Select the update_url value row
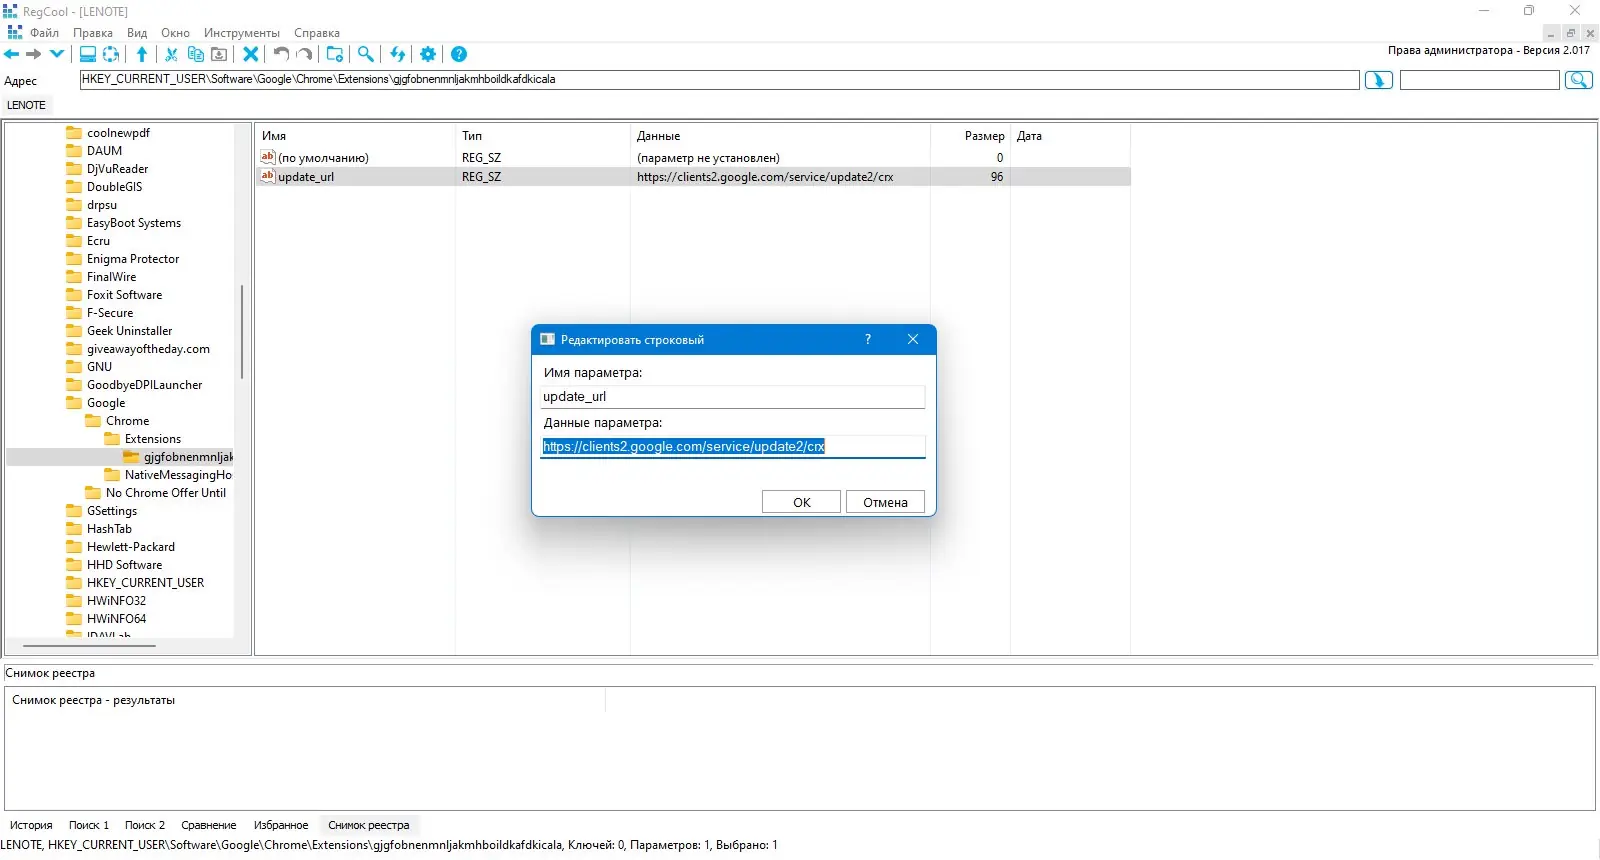The width and height of the screenshot is (1600, 860). [x=693, y=176]
